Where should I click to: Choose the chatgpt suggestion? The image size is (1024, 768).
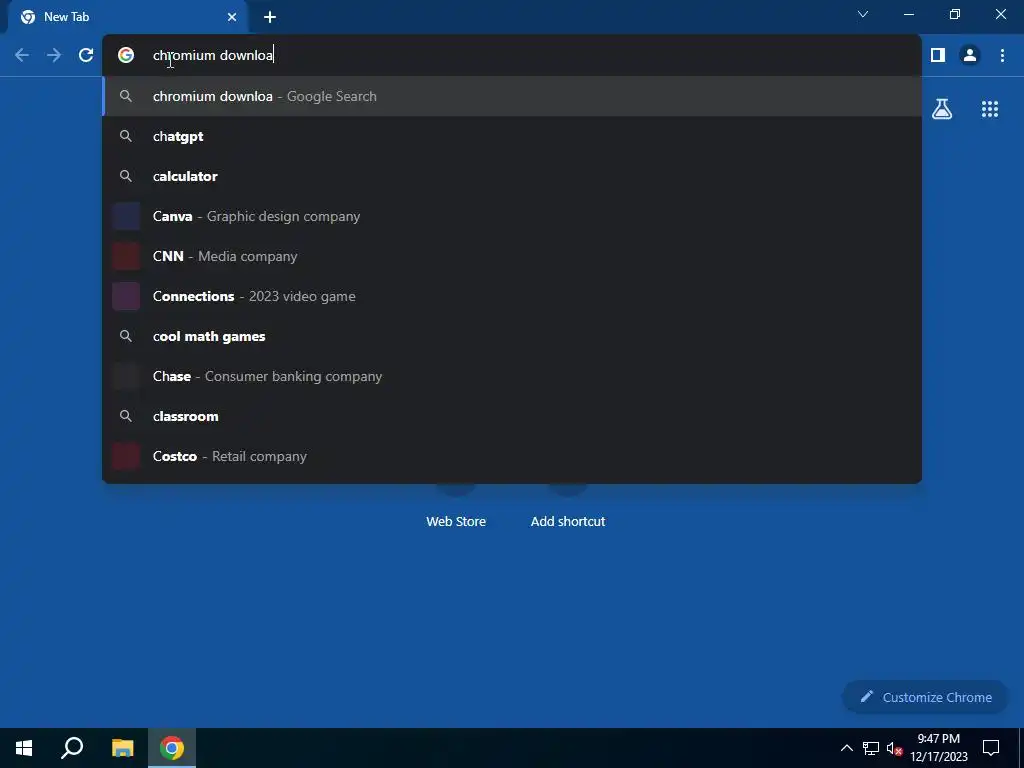click(x=512, y=136)
